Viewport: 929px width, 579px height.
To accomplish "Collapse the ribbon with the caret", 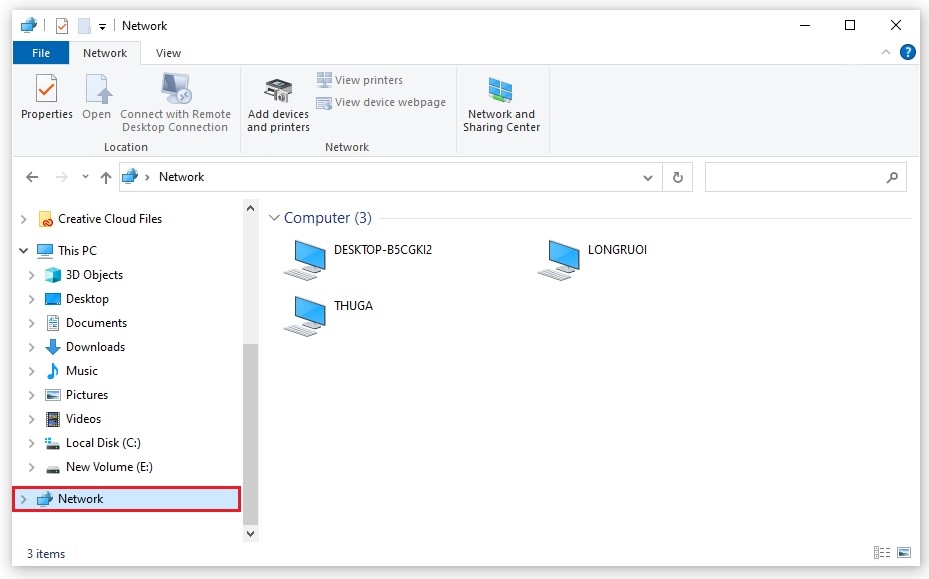I will click(885, 52).
